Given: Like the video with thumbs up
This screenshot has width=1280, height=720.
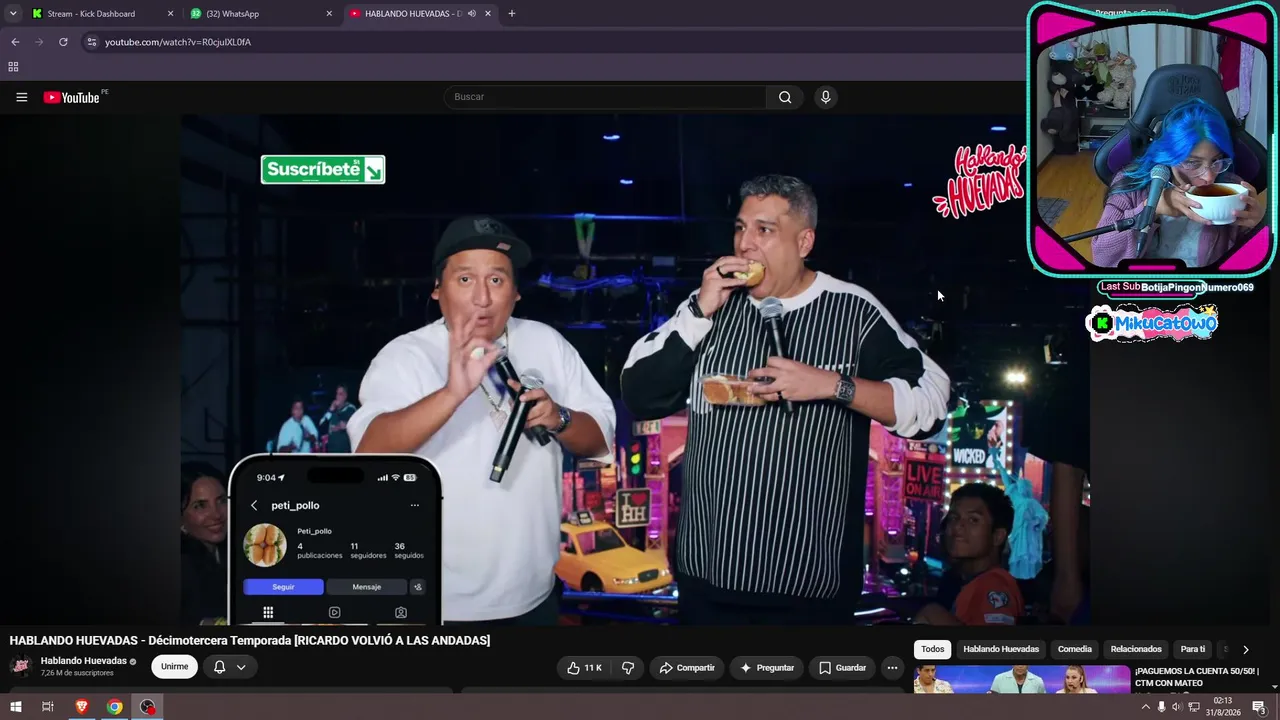Looking at the screenshot, I should coord(583,668).
